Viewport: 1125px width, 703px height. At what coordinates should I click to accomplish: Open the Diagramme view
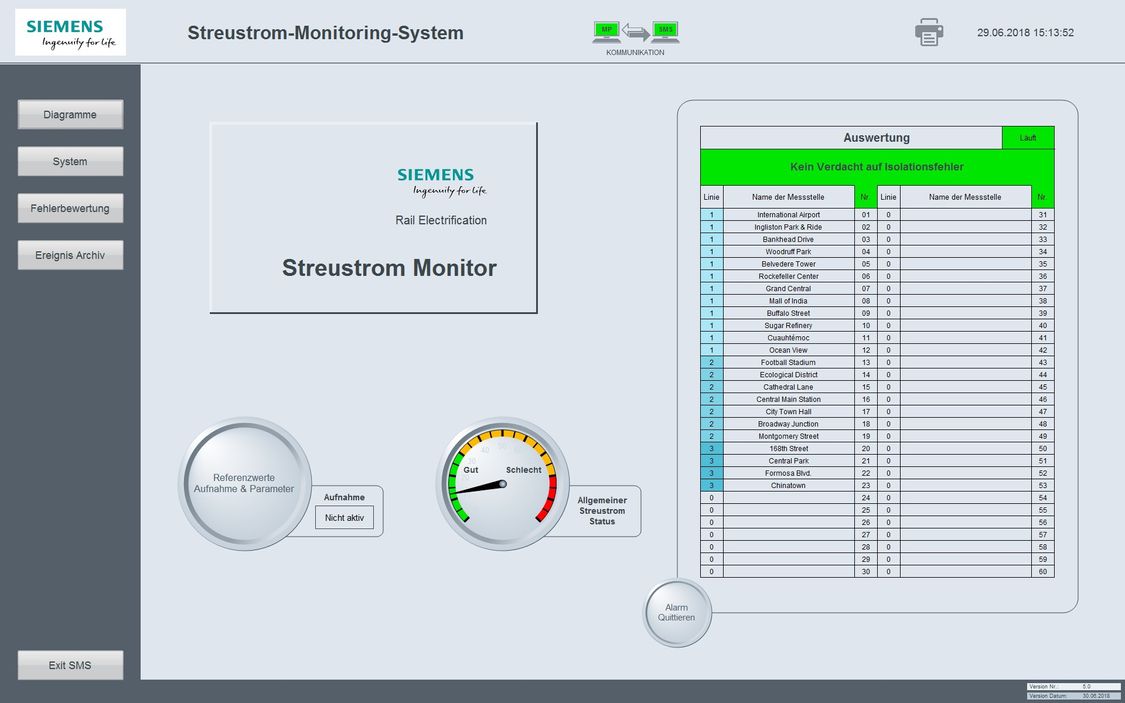70,115
